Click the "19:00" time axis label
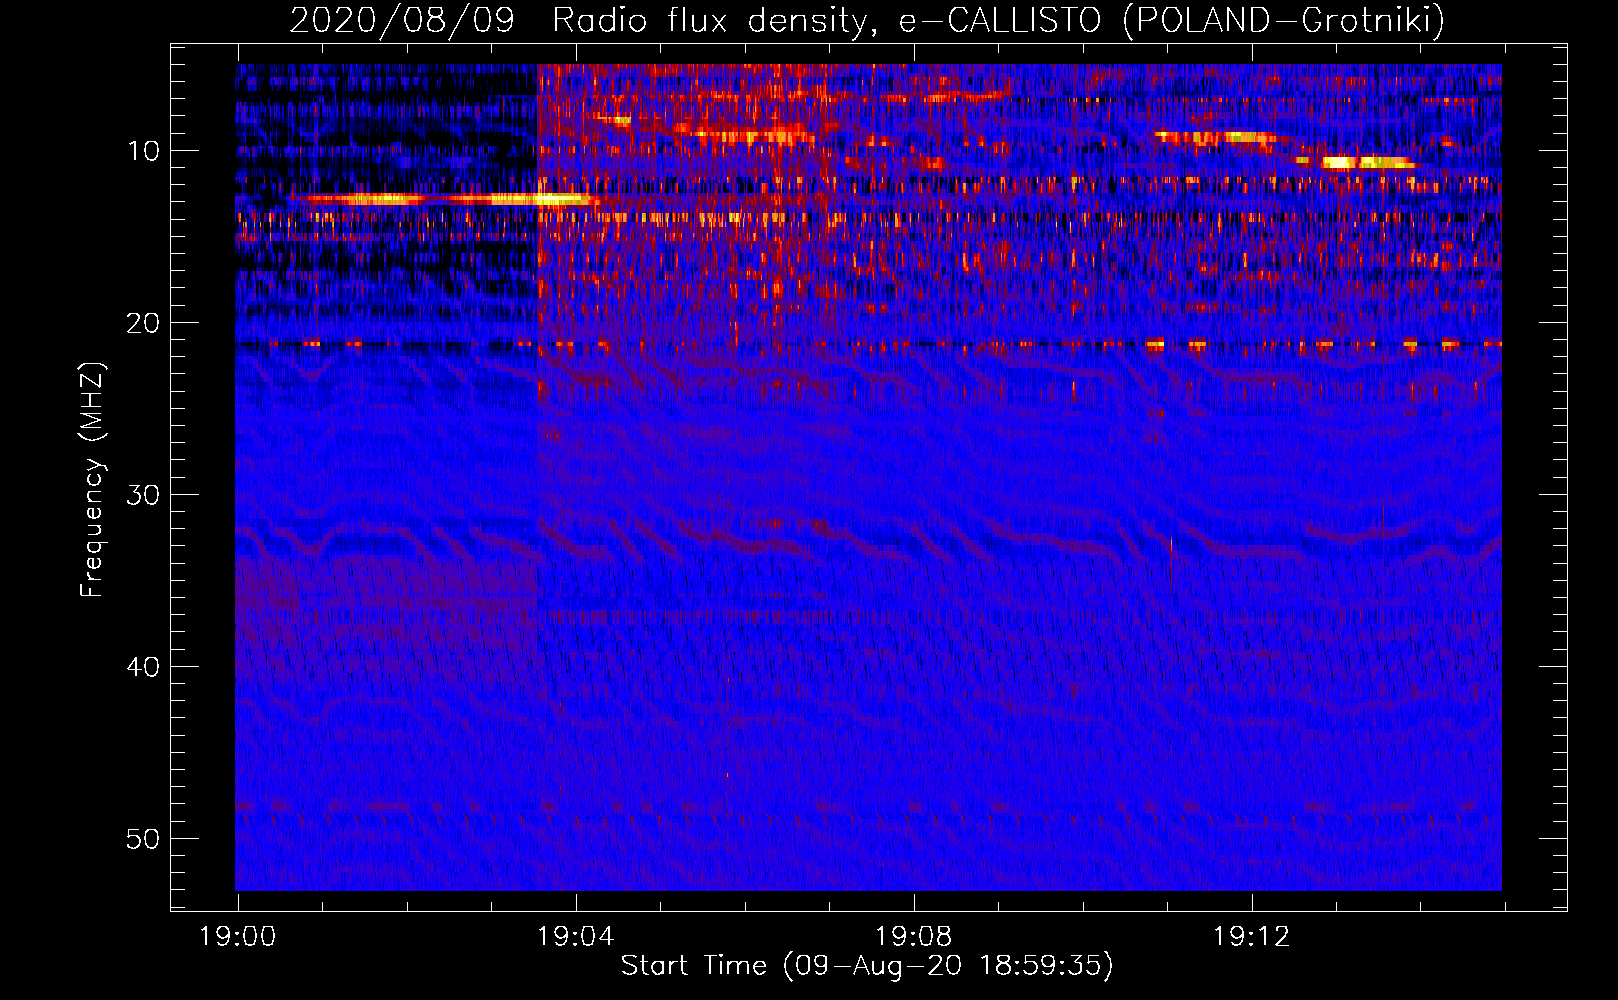Image resolution: width=1618 pixels, height=1000 pixels. tap(237, 937)
